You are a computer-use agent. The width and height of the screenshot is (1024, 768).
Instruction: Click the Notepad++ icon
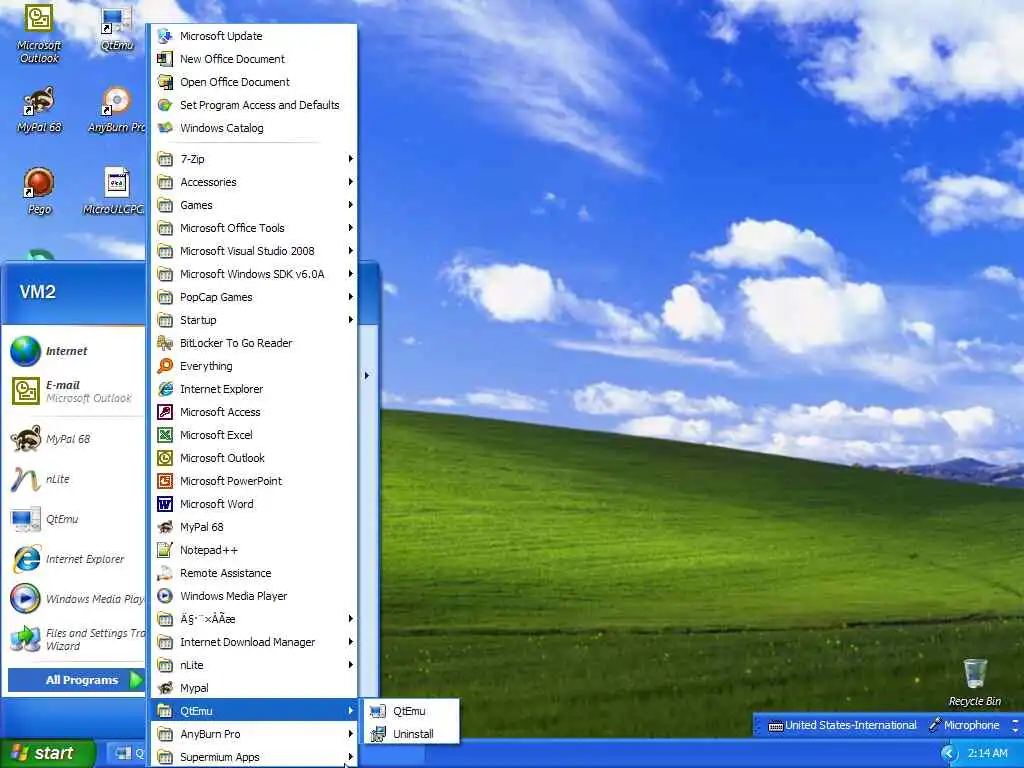(x=165, y=550)
